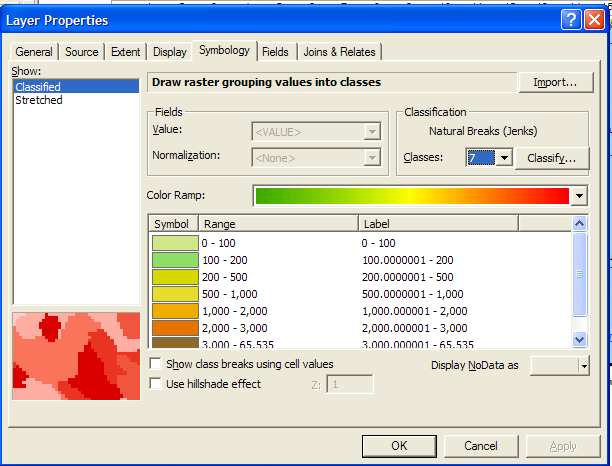Click the range value 200 - 500
Screen dimensions: 612x466
225,277
